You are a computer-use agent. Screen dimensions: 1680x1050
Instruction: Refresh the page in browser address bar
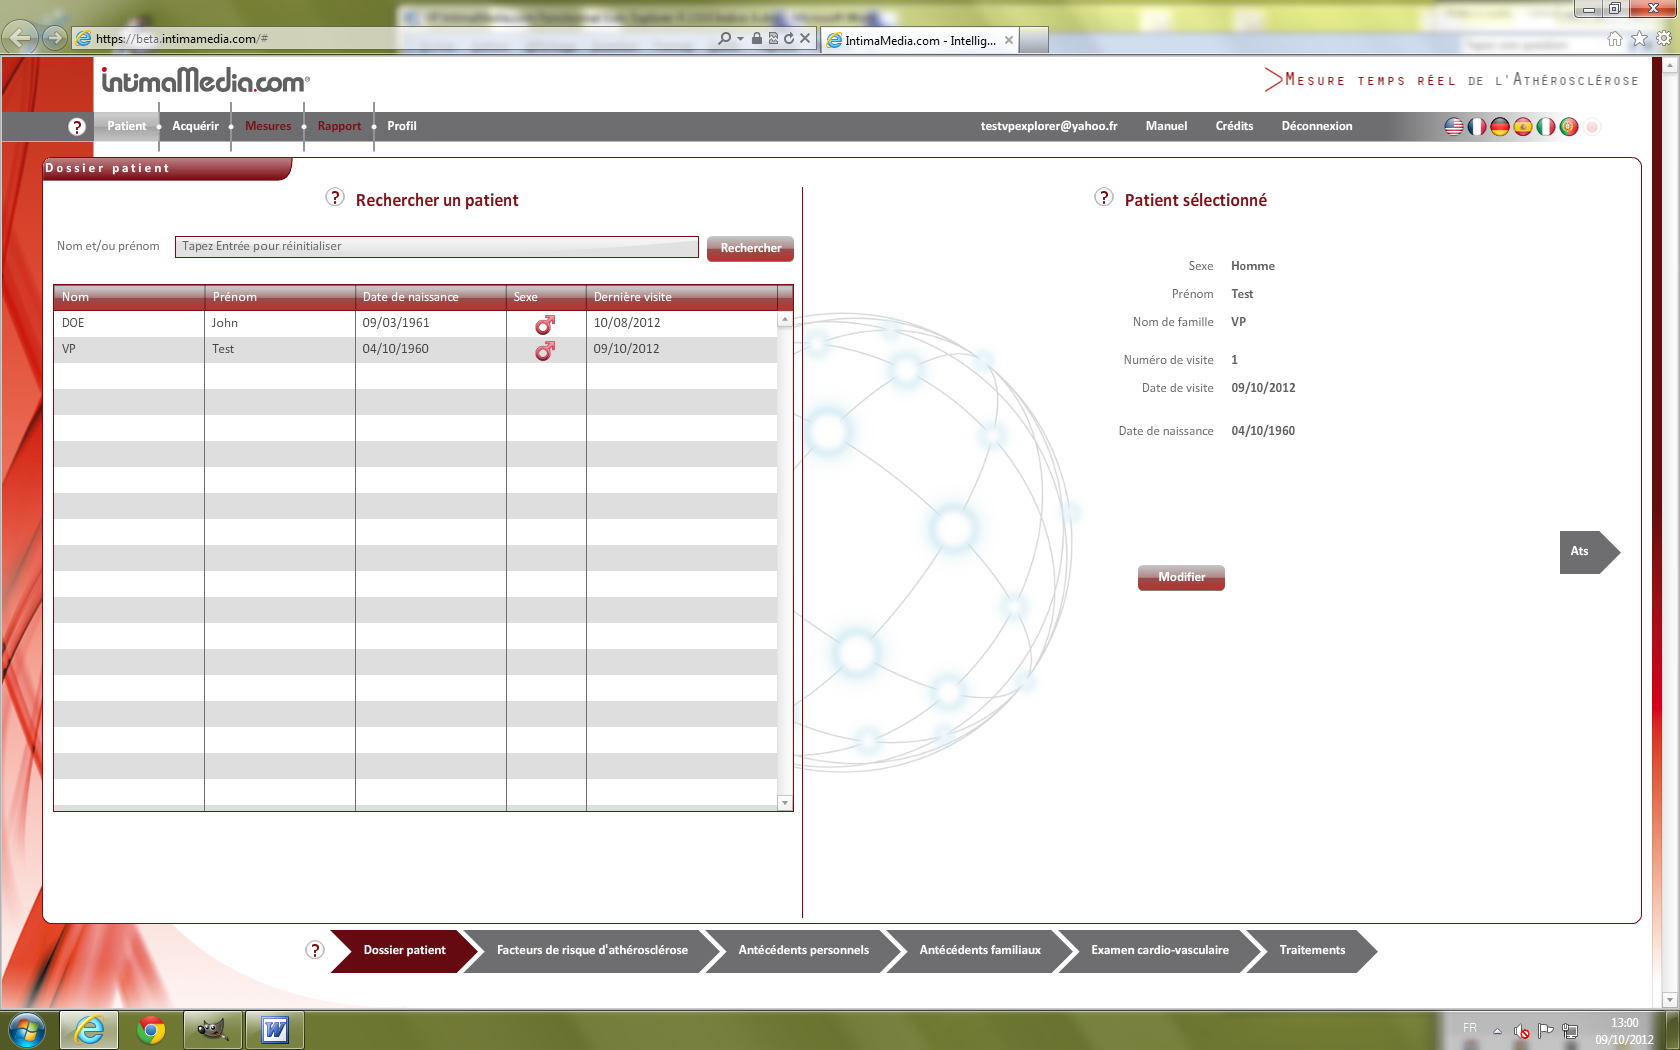tap(789, 39)
